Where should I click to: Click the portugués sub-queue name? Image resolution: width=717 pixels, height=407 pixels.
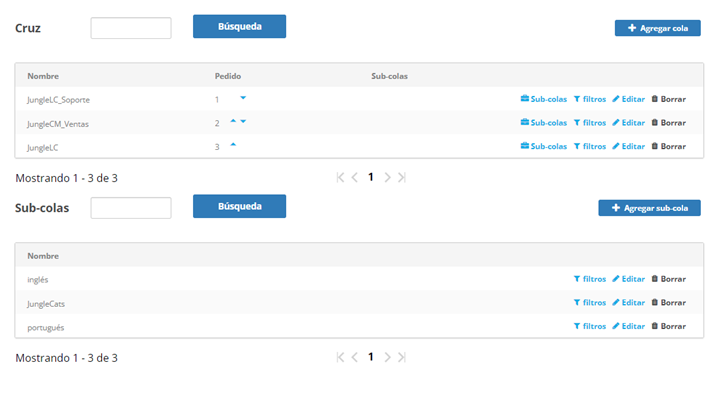pos(45,327)
